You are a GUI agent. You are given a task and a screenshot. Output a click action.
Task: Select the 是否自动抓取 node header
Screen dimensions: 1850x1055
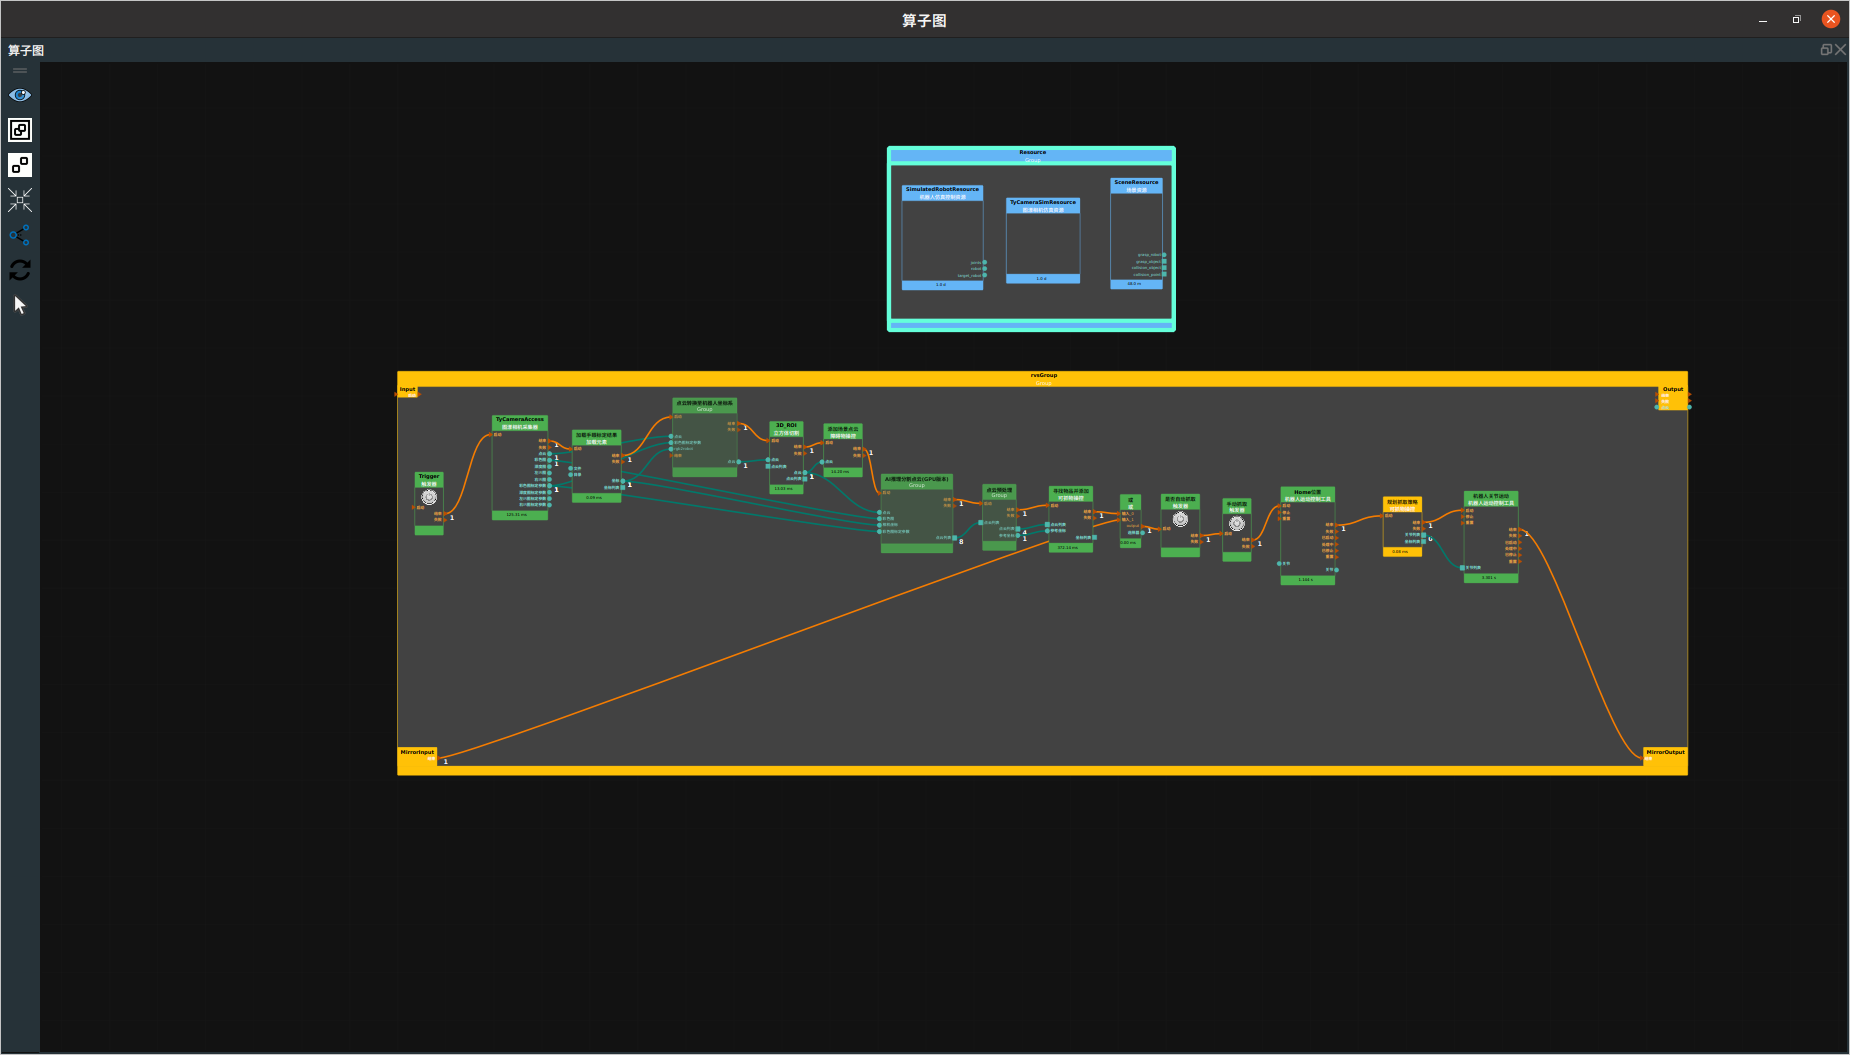(x=1180, y=502)
